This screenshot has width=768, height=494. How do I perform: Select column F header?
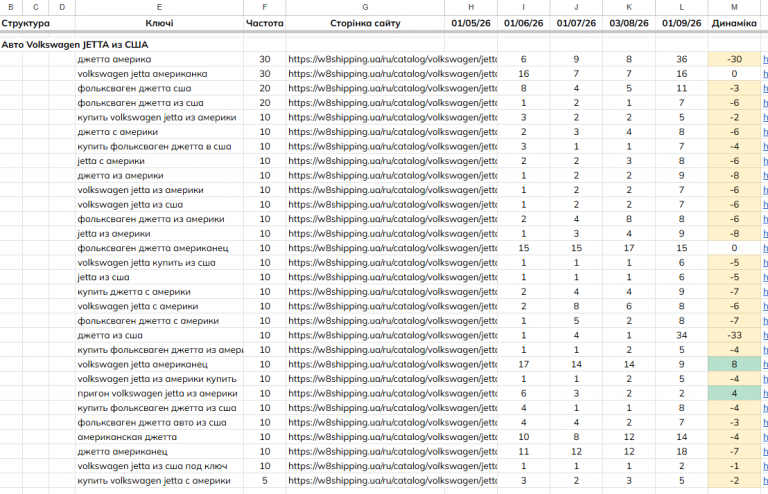point(264,7)
